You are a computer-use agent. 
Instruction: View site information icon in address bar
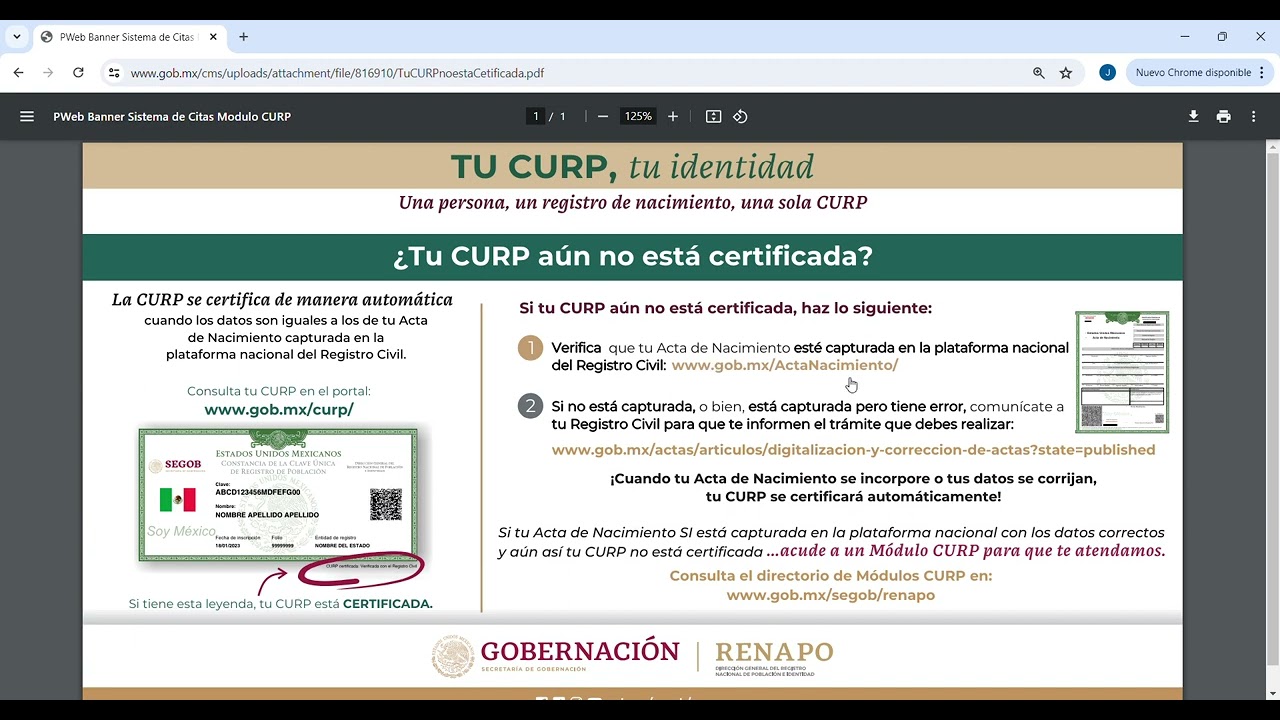tap(114, 73)
